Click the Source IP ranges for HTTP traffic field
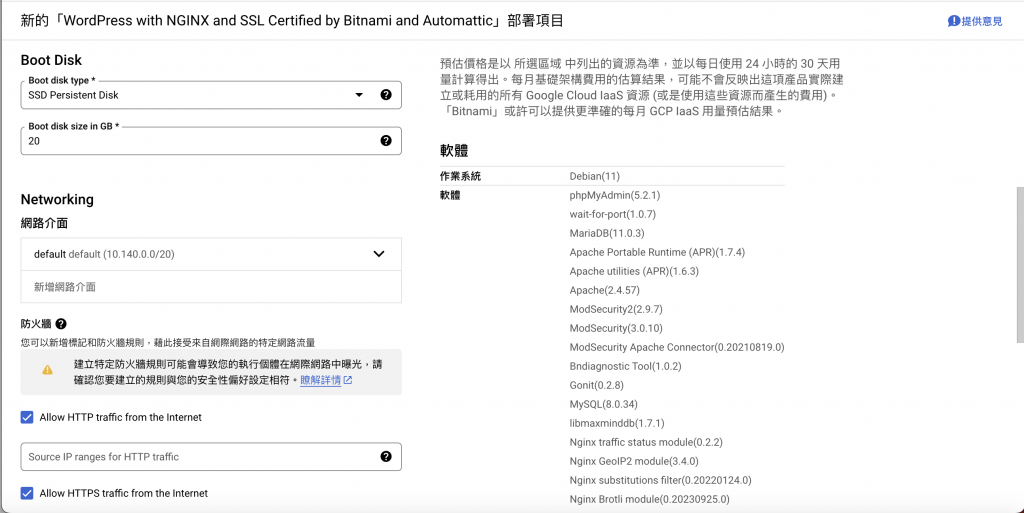This screenshot has width=1024, height=513. [211, 457]
